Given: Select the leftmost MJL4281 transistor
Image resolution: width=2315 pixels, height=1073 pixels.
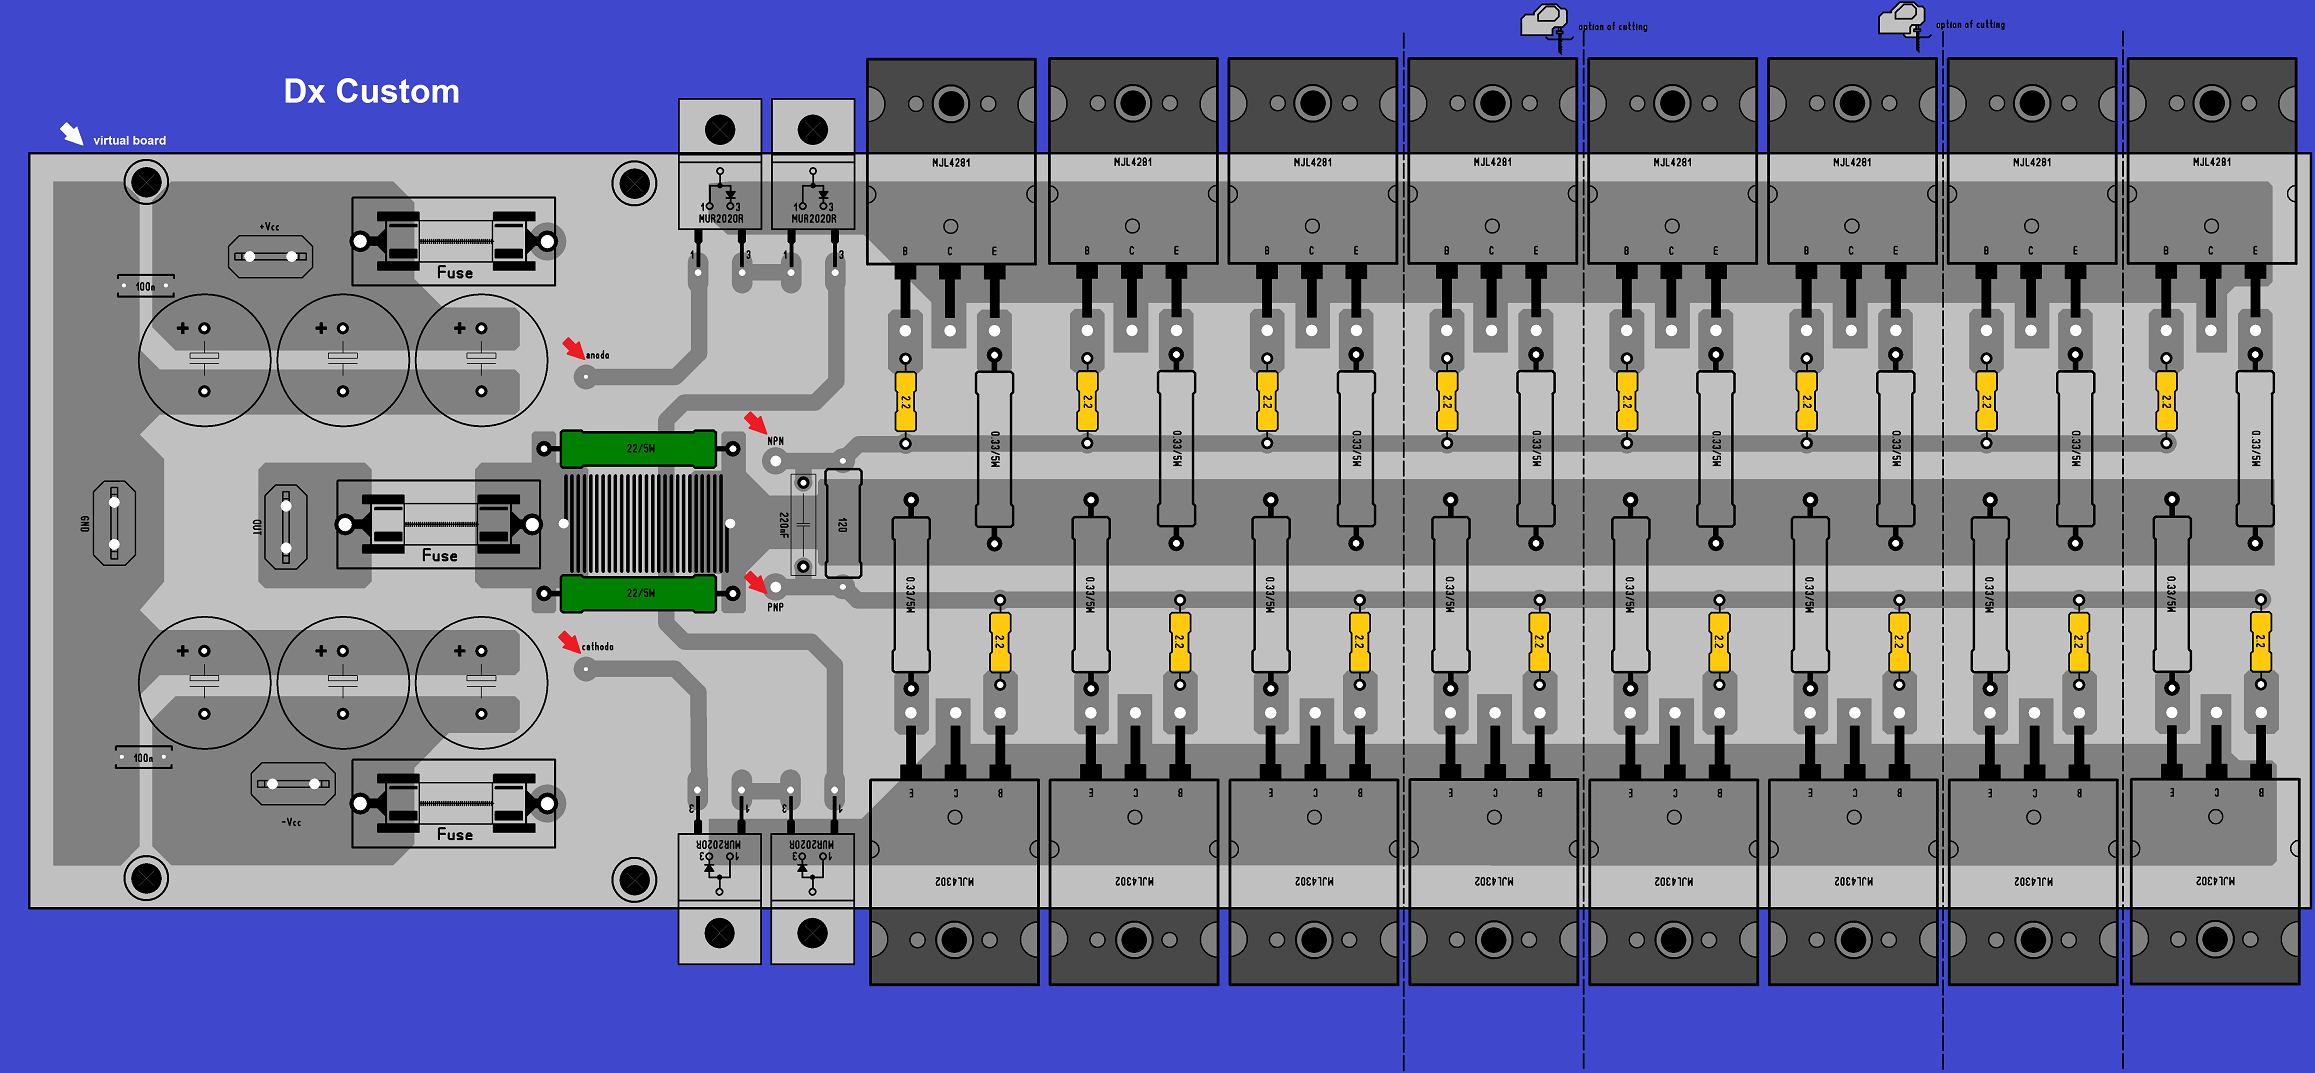Looking at the screenshot, I should click(x=951, y=161).
